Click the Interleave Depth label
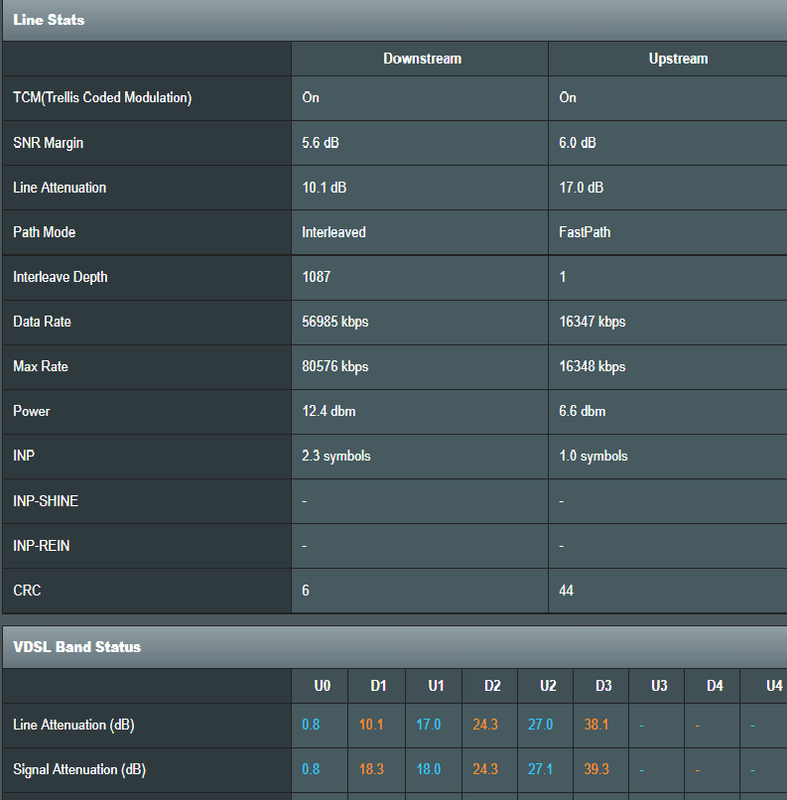 tap(60, 277)
